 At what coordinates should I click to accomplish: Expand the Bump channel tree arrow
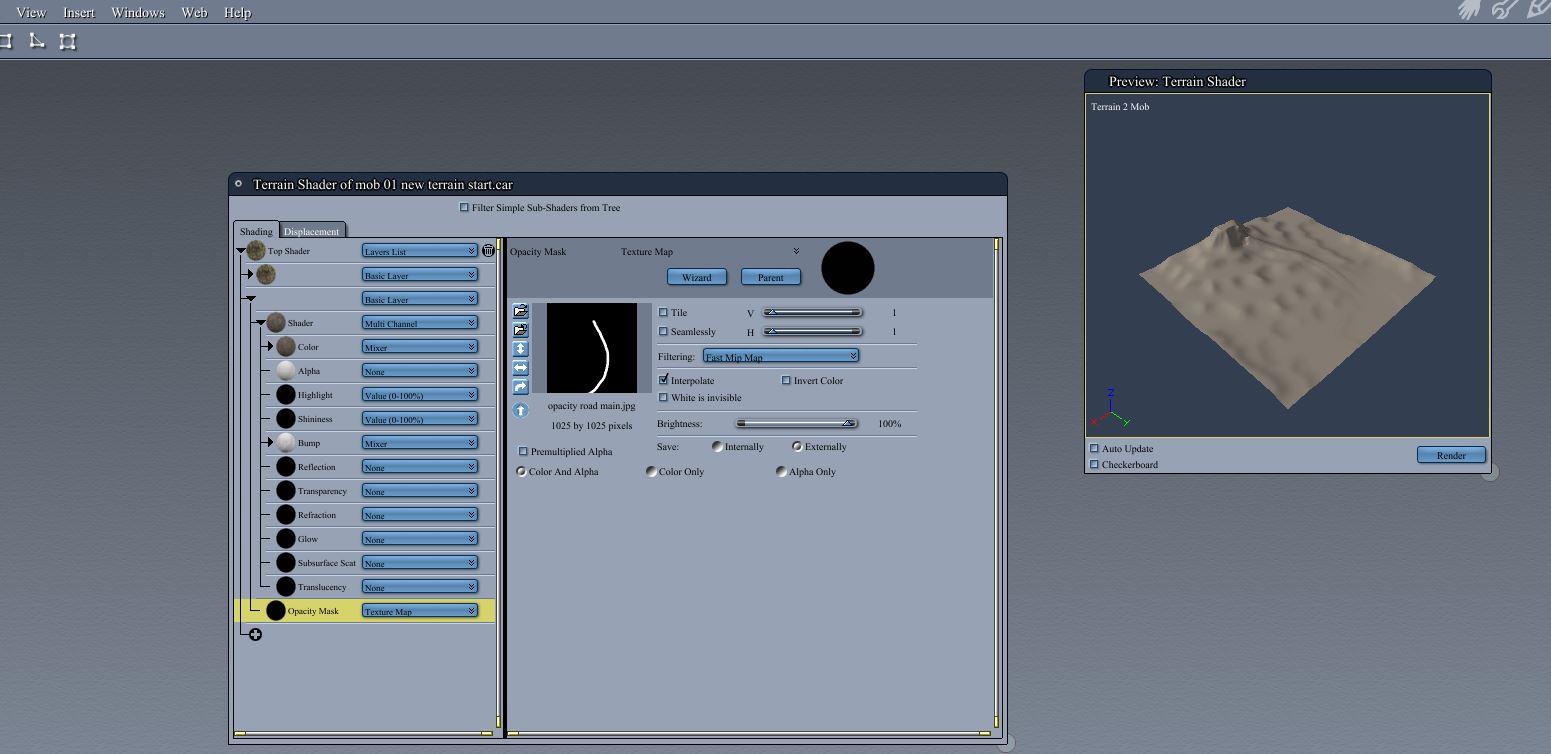pos(270,443)
